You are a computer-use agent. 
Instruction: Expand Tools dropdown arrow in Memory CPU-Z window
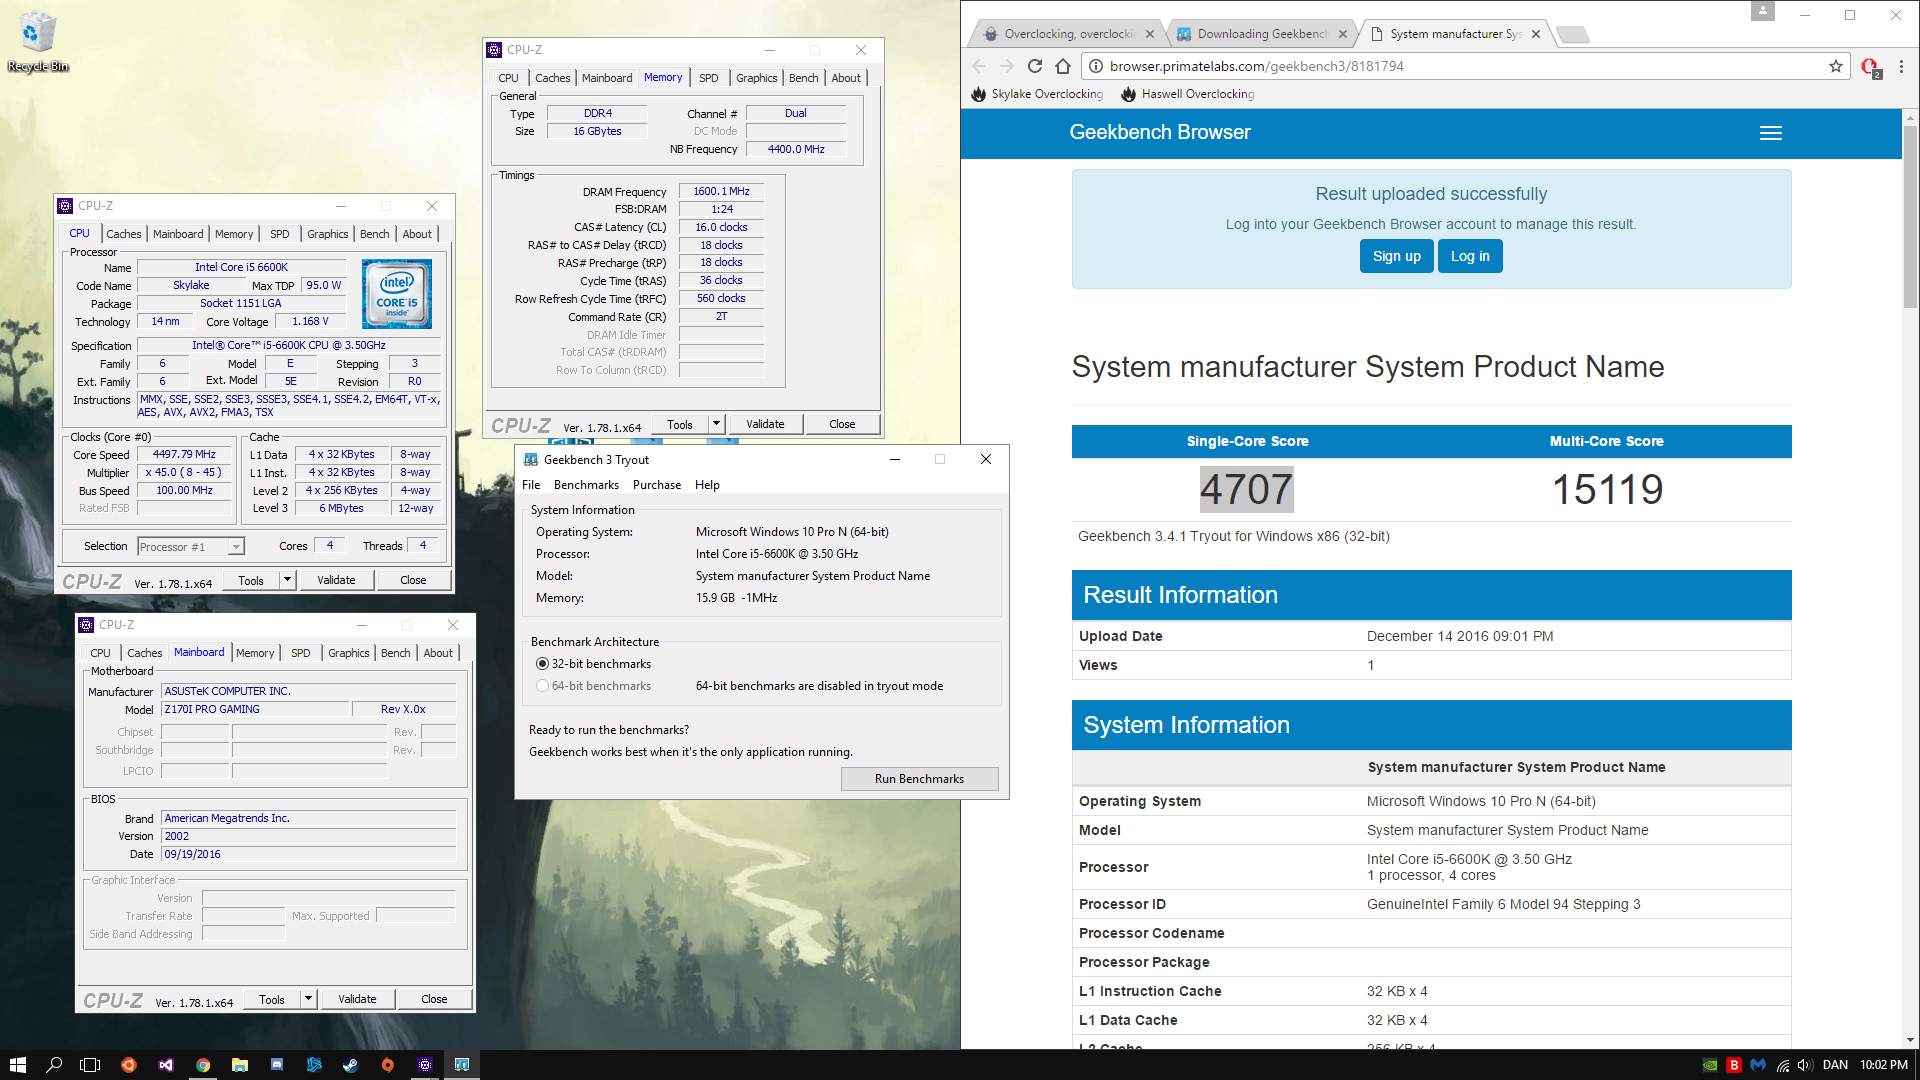click(717, 424)
